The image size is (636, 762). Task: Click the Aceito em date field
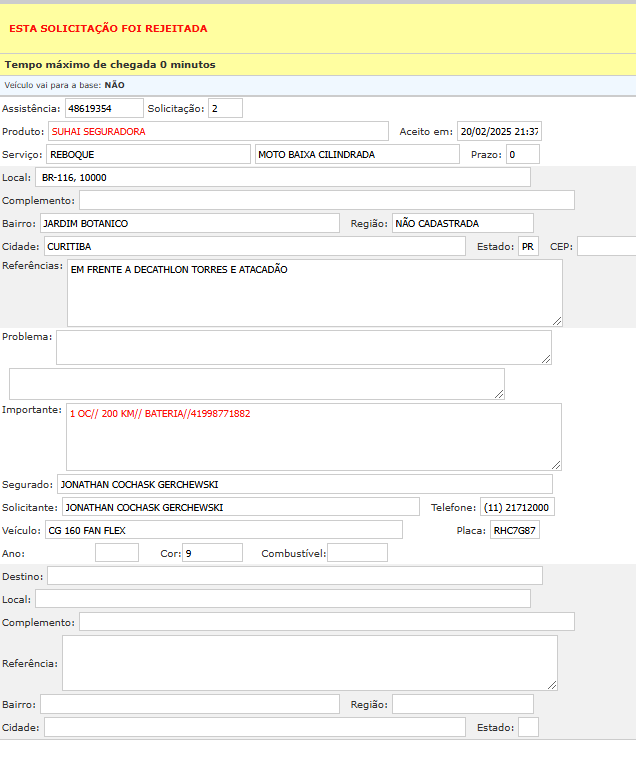[499, 131]
